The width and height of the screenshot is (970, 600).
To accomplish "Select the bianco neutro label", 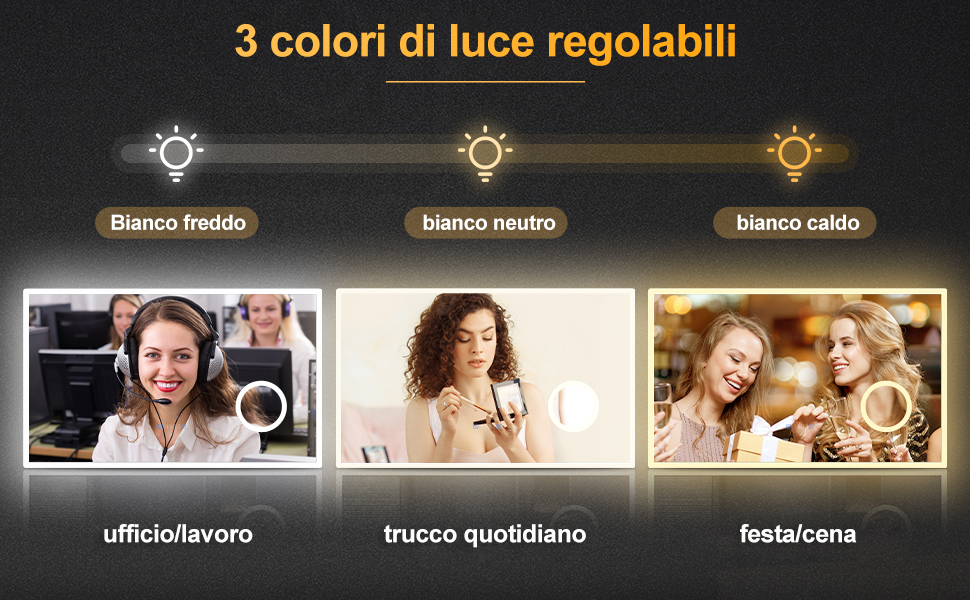I will click(x=486, y=223).
